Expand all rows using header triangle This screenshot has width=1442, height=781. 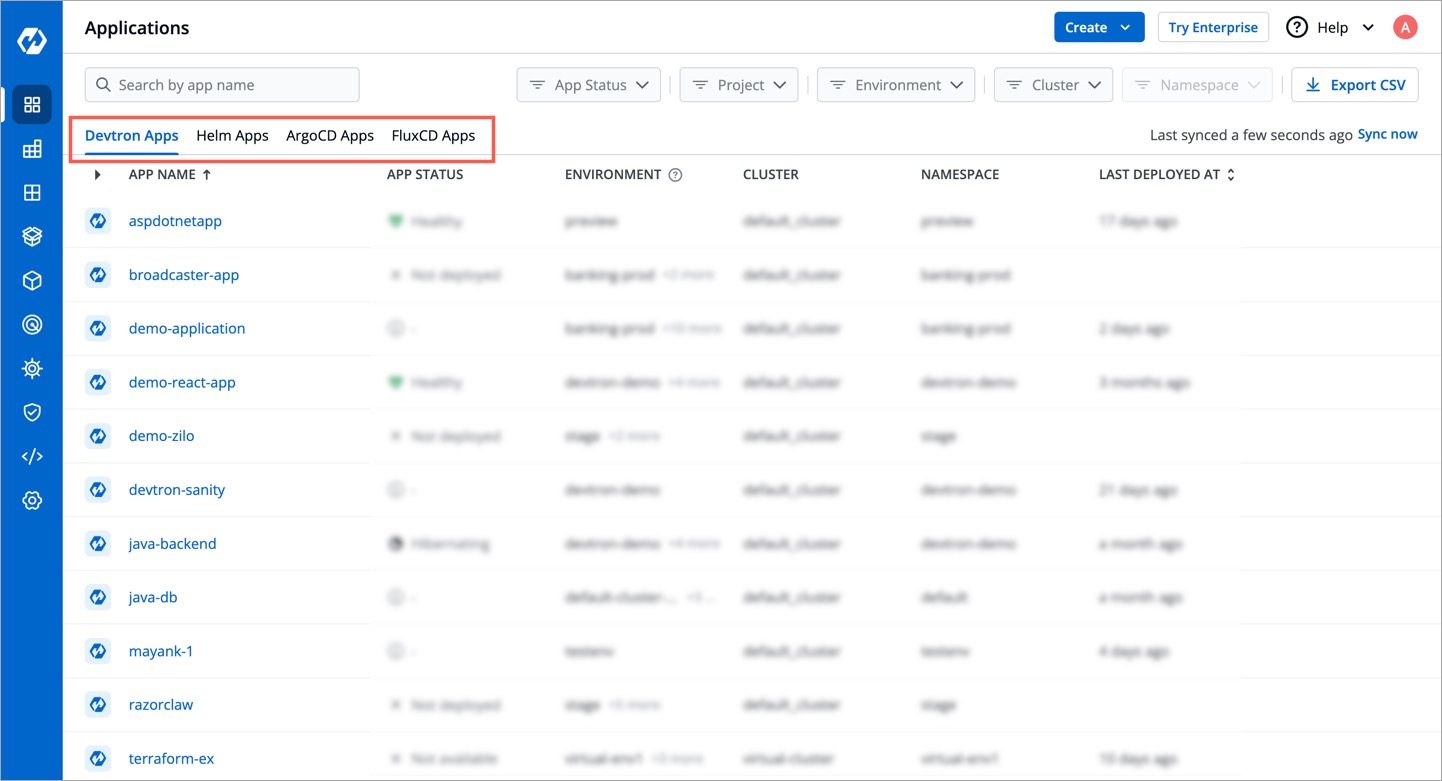point(97,175)
